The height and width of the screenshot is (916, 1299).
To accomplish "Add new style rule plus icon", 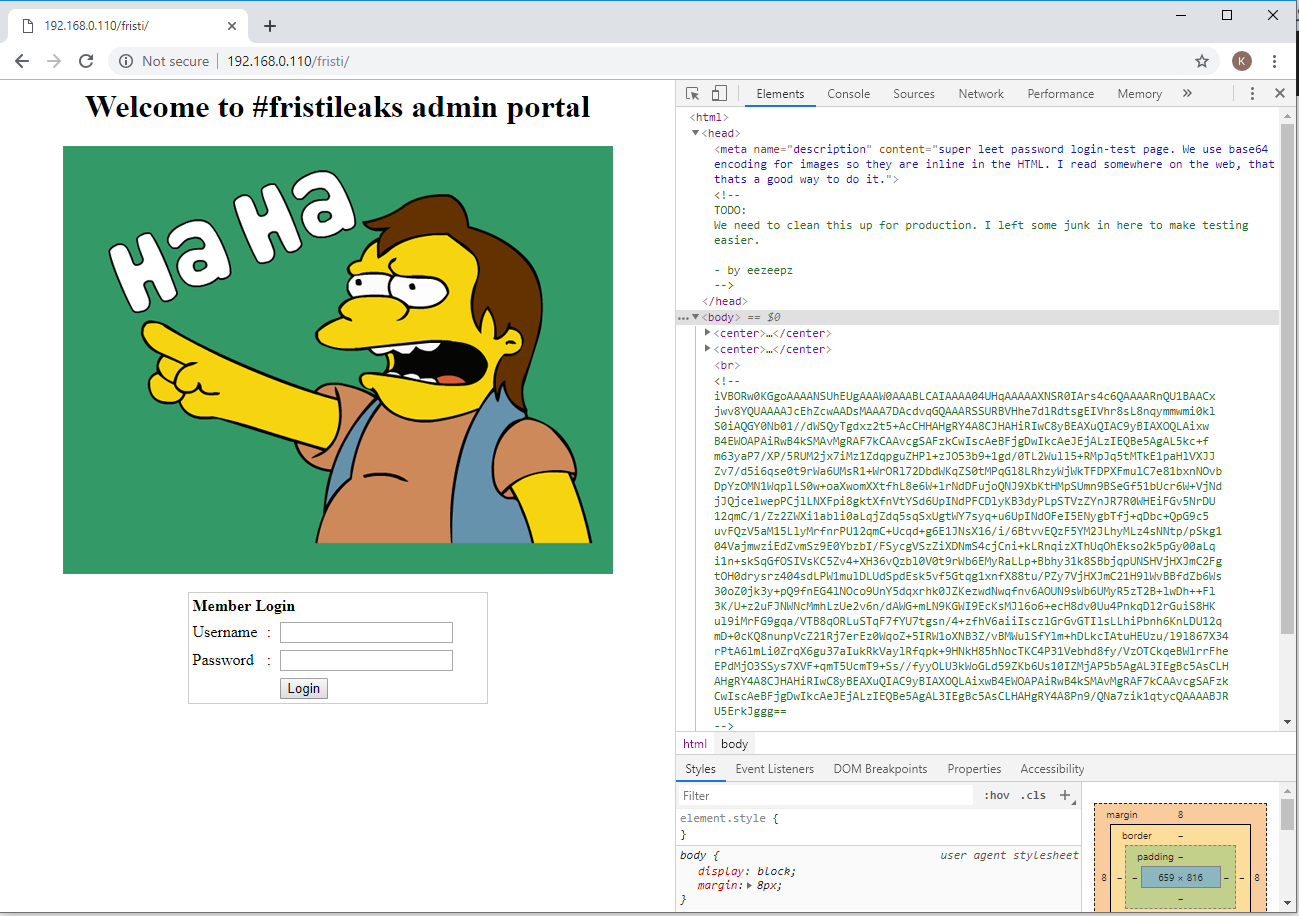I will (x=1065, y=796).
